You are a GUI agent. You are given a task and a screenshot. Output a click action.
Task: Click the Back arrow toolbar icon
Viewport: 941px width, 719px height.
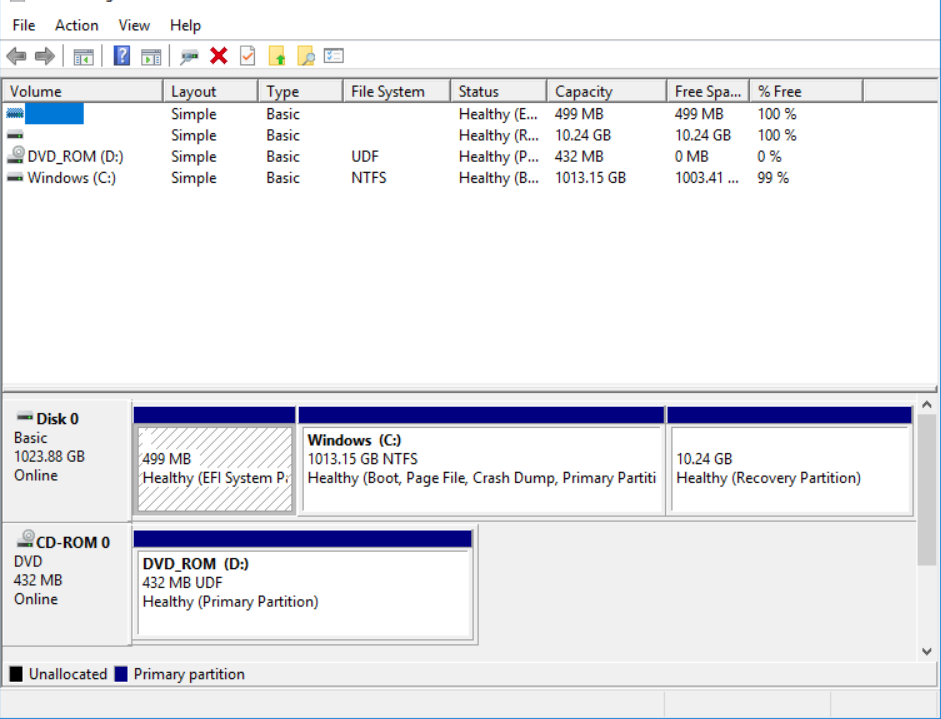point(16,56)
